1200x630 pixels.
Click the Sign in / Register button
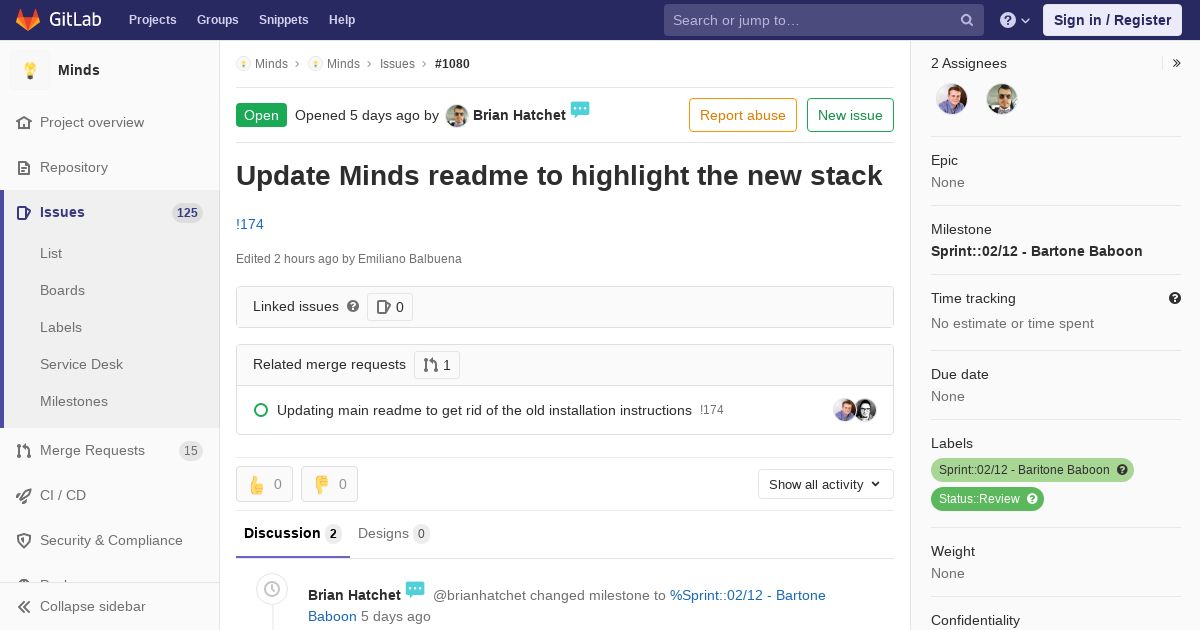(x=1112, y=20)
